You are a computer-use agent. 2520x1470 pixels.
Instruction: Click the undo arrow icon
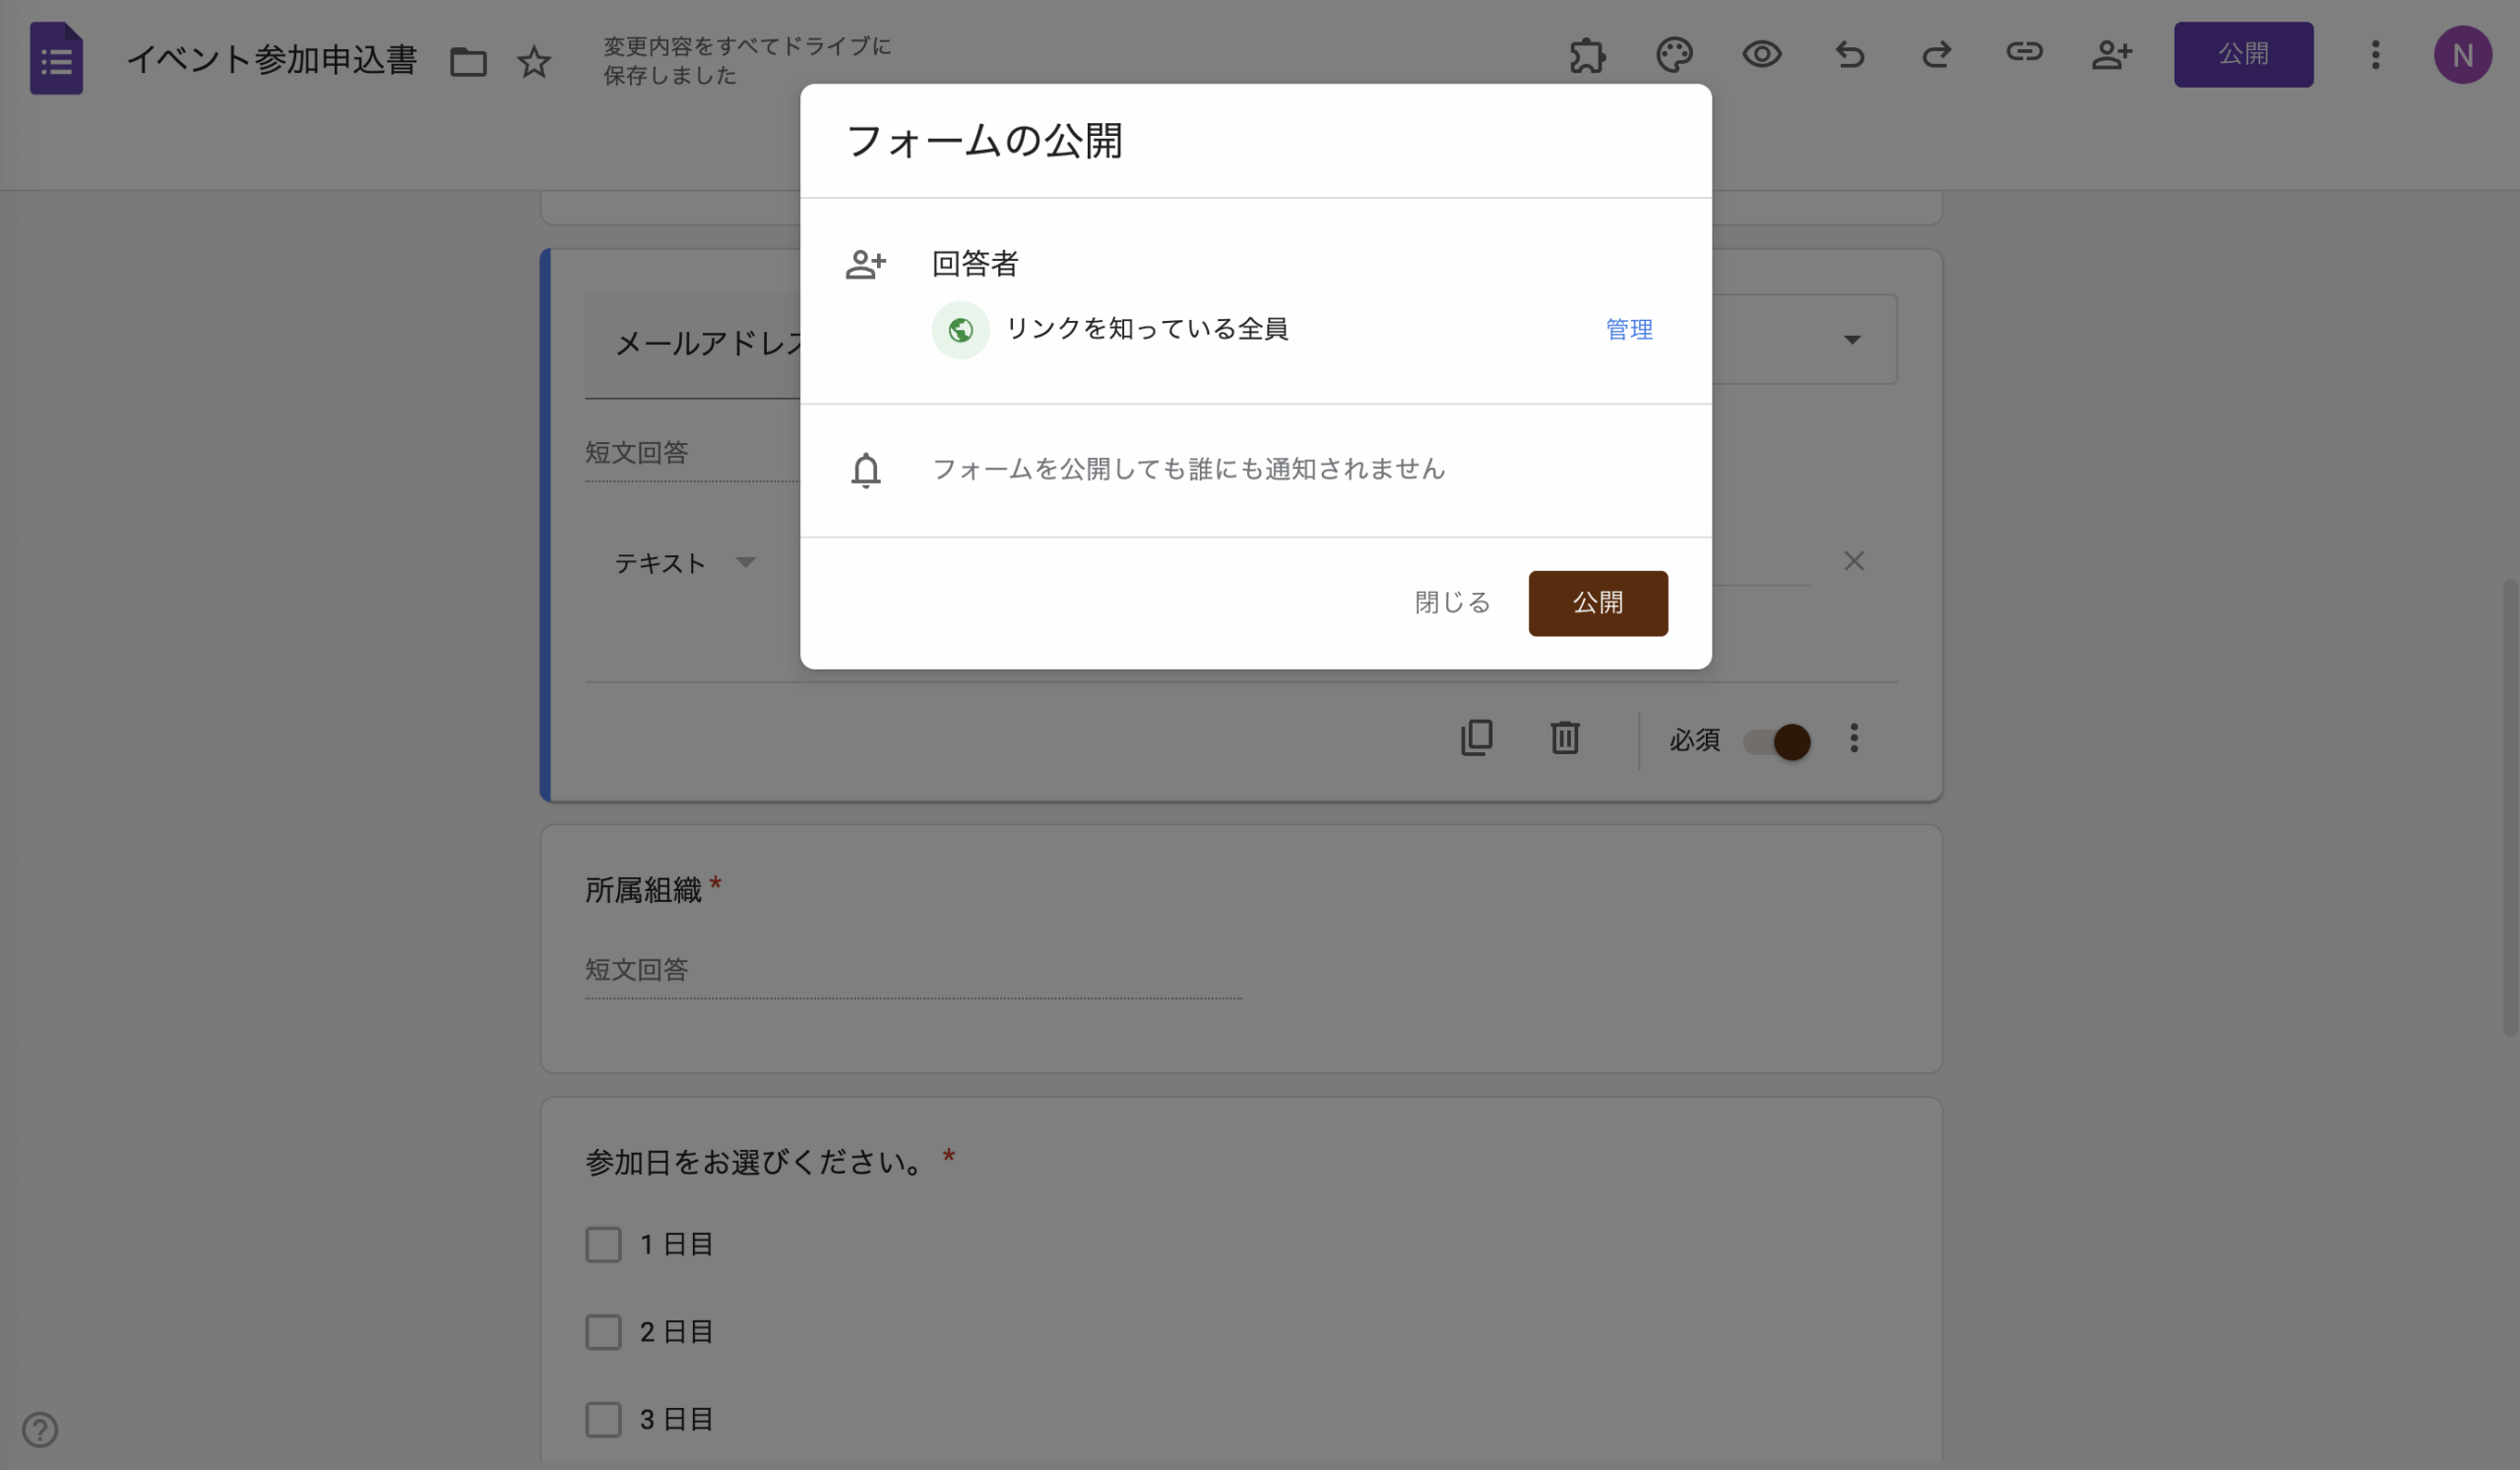[x=1849, y=54]
